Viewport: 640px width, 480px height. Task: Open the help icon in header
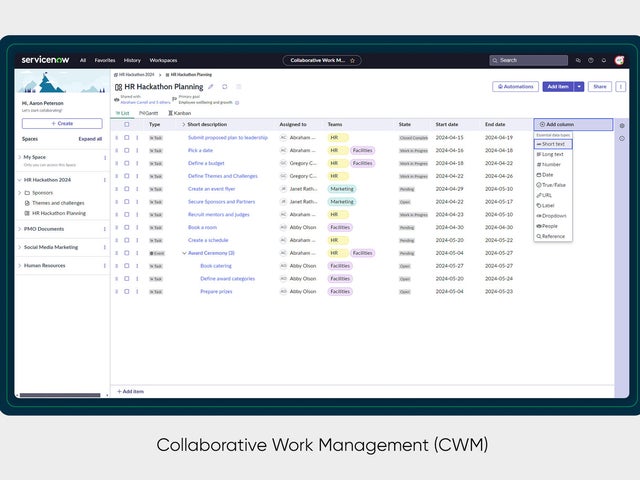591,60
